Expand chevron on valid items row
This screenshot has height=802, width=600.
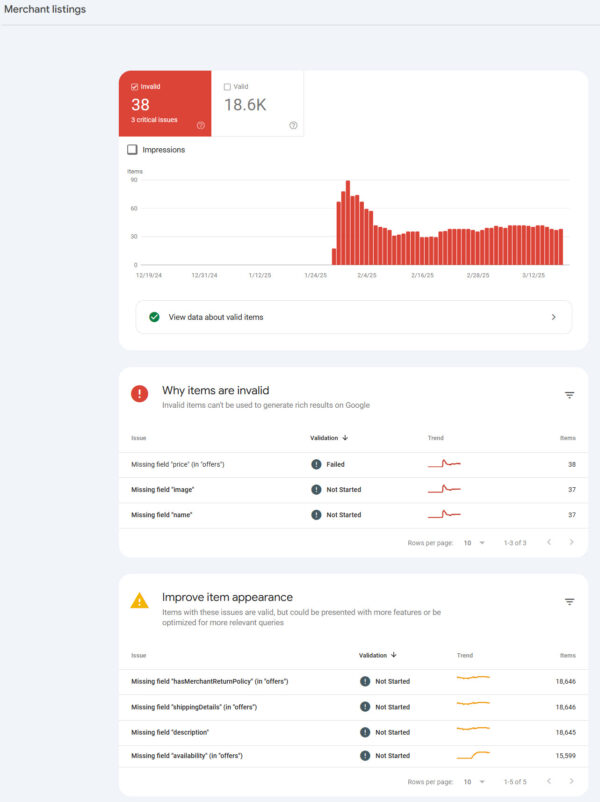[x=553, y=317]
